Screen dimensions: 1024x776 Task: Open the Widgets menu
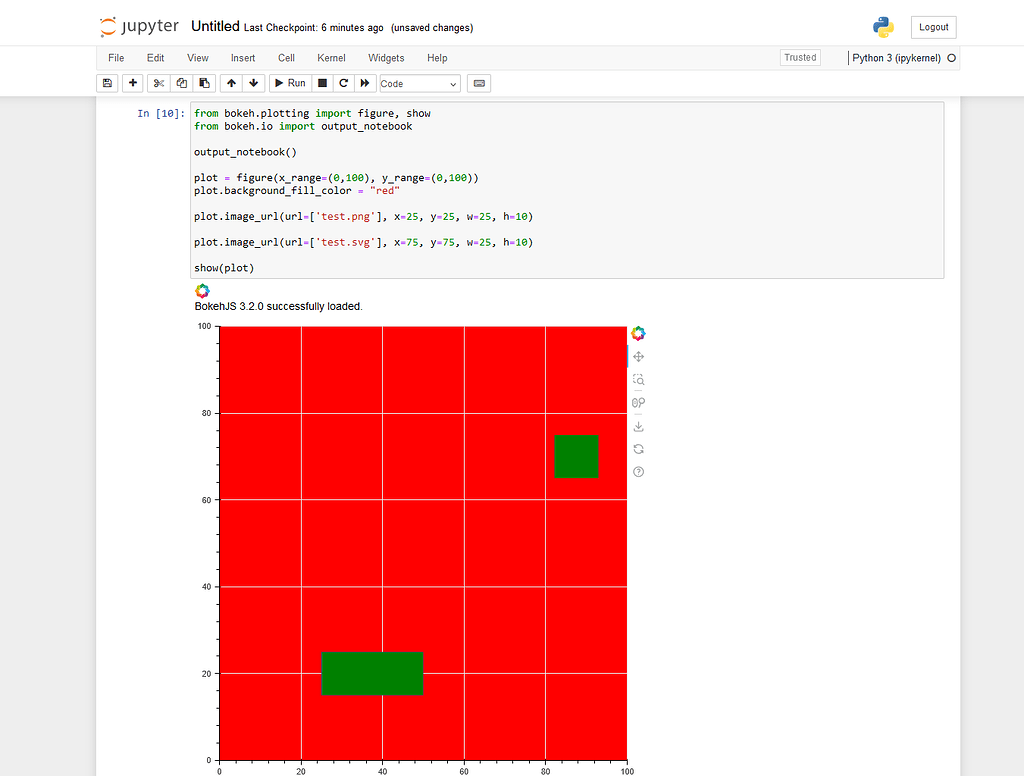click(x=386, y=58)
